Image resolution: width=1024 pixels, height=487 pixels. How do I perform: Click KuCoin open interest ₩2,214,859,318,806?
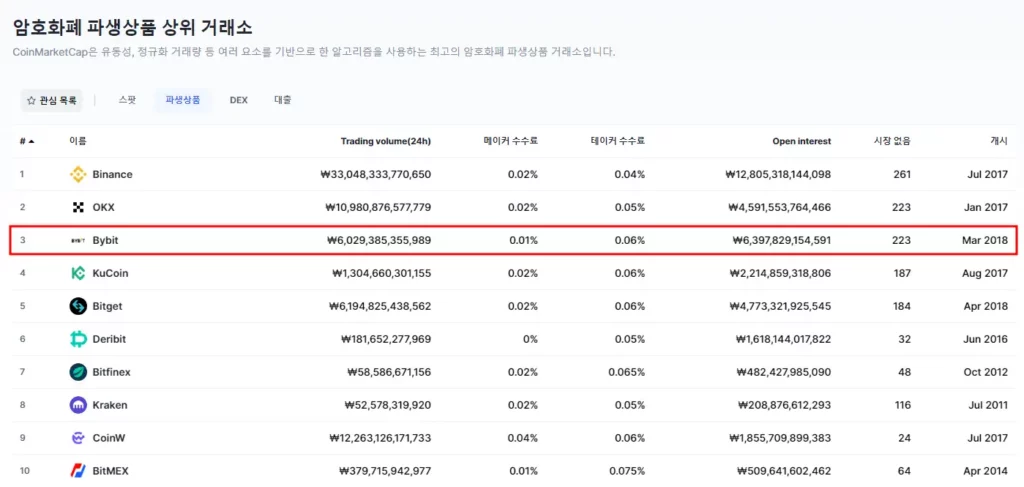(x=780, y=273)
